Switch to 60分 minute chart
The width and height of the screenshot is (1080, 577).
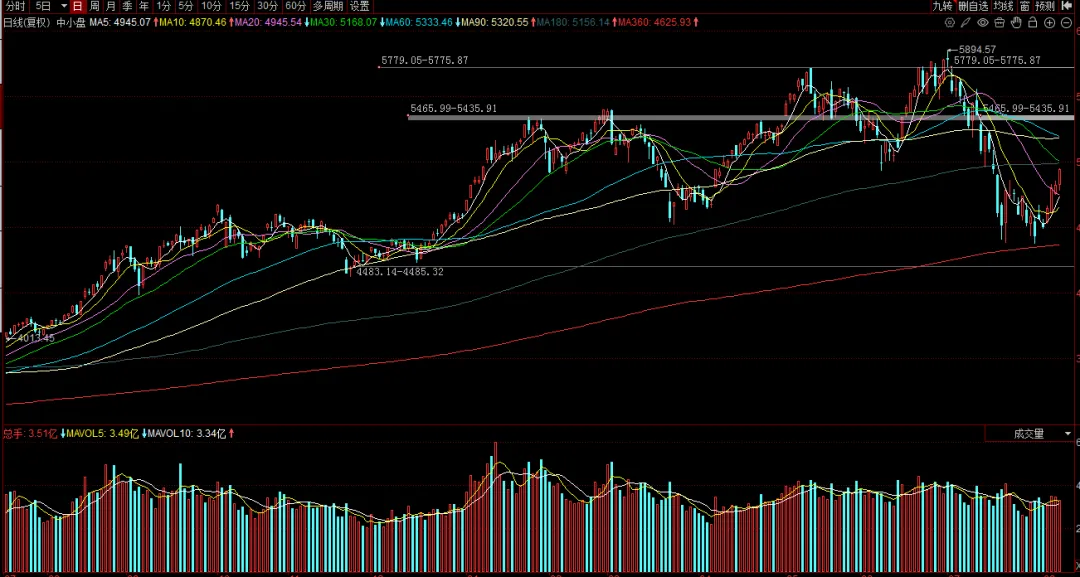[295, 6]
